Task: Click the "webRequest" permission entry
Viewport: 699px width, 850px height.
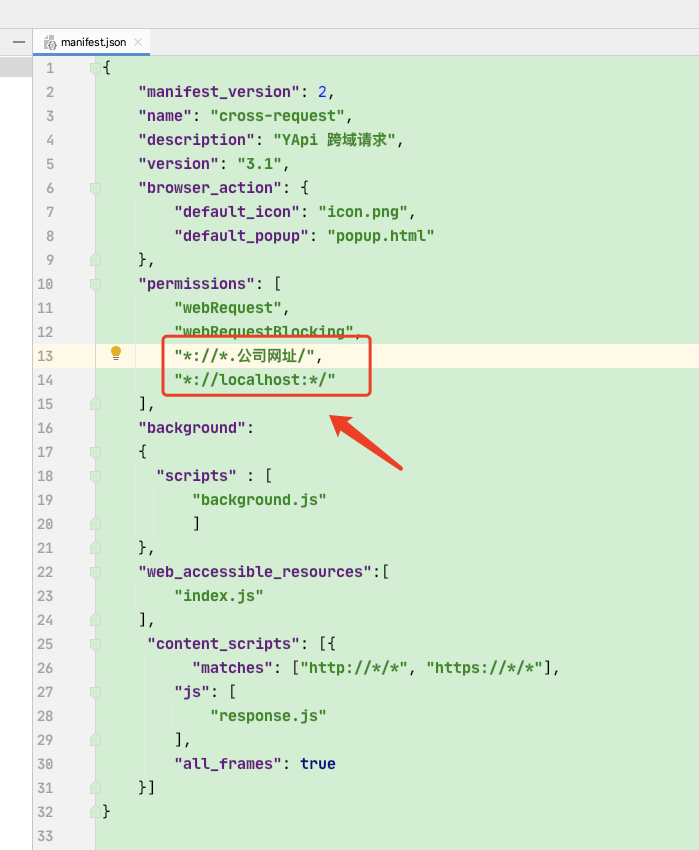Action: click(228, 308)
